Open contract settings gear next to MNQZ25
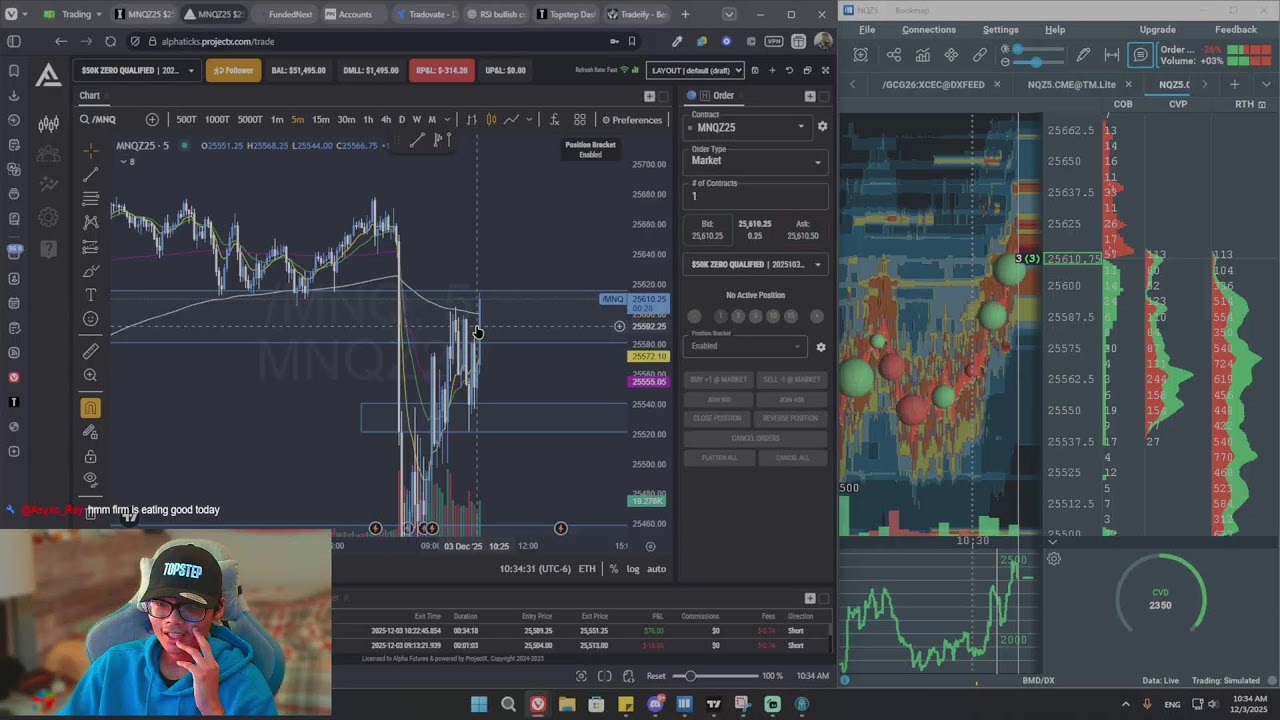The height and width of the screenshot is (720, 1280). (822, 127)
